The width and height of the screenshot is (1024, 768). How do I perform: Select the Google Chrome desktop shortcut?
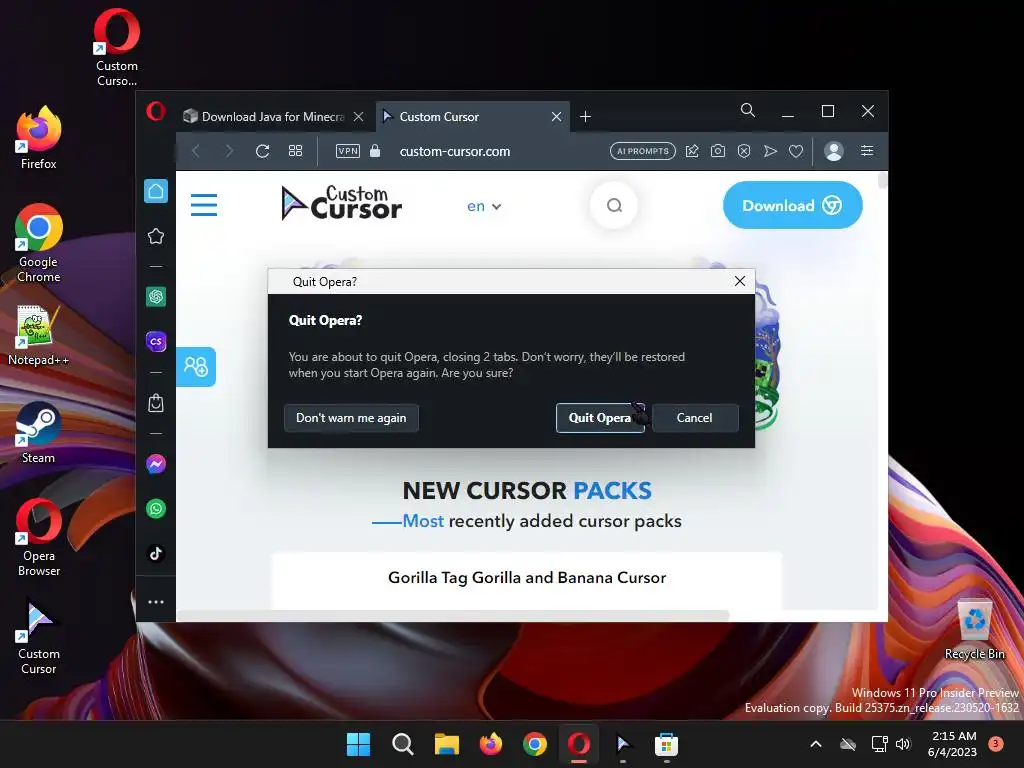tap(39, 244)
